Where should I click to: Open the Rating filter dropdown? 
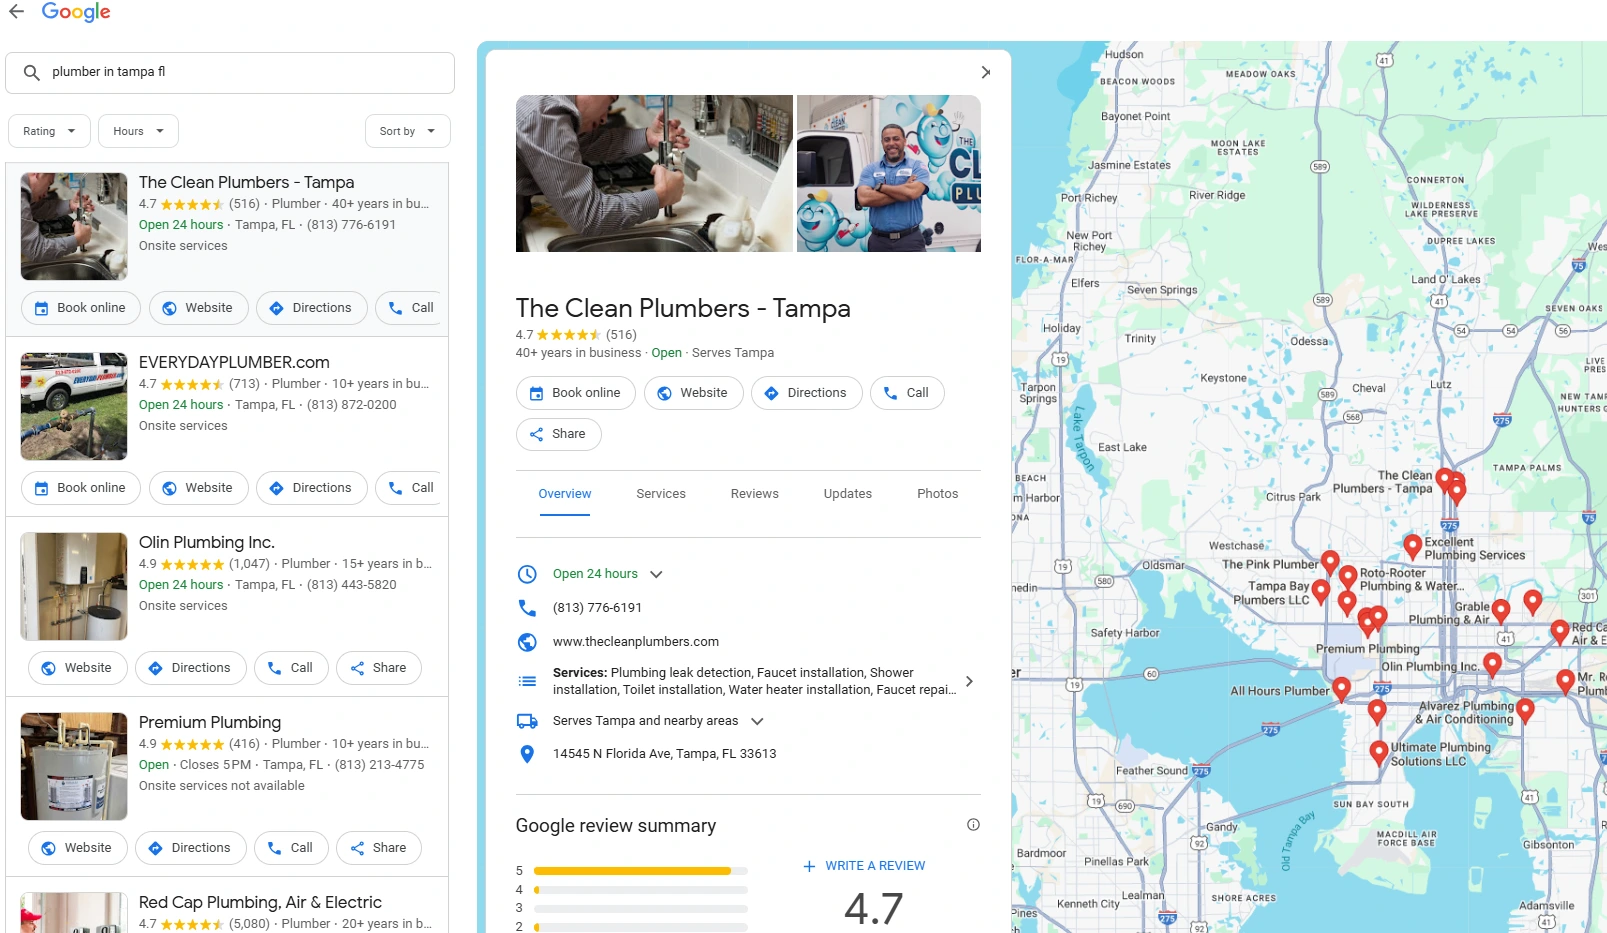click(49, 131)
